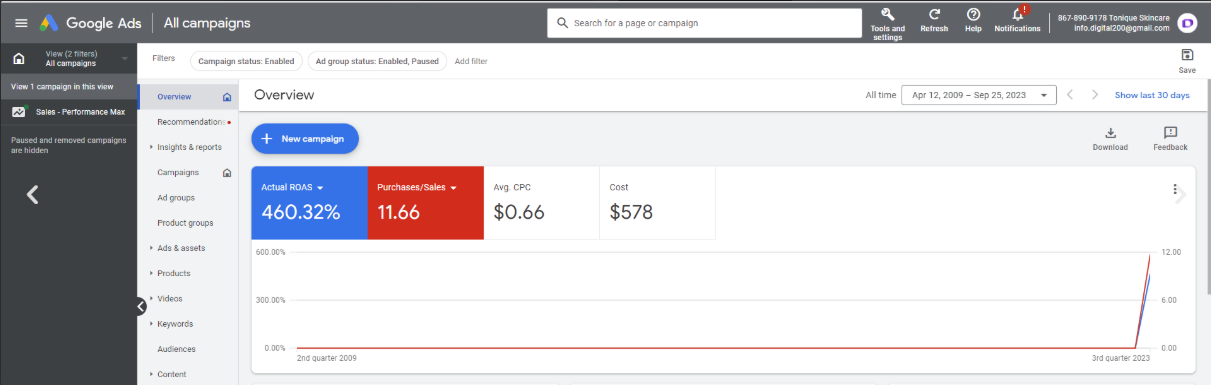1211x385 pixels.
Task: Focus the search page or campaign field
Action: [705, 22]
